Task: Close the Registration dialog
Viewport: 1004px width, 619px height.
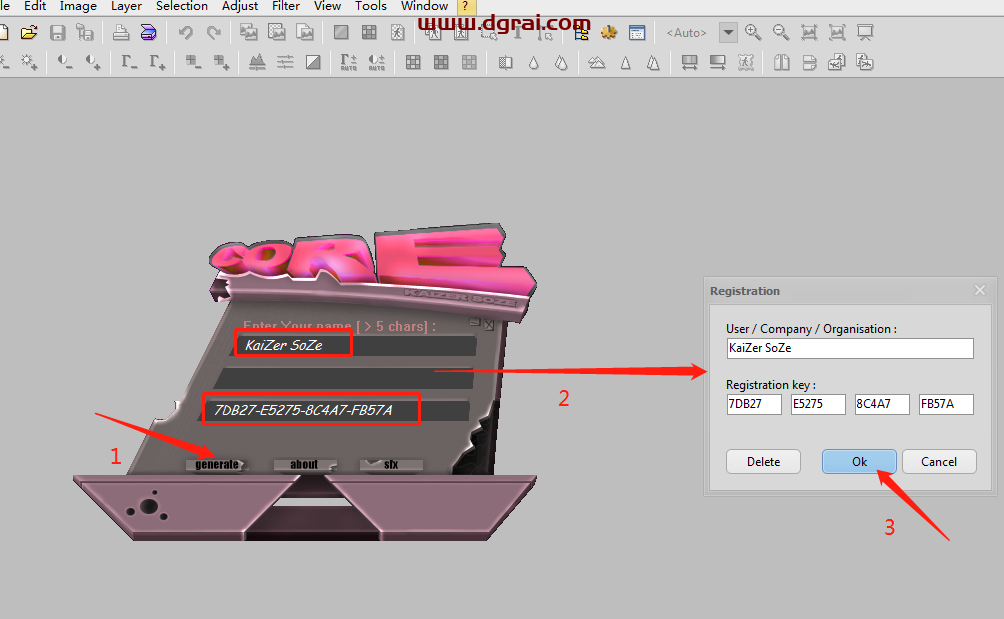Action: pyautogui.click(x=980, y=291)
